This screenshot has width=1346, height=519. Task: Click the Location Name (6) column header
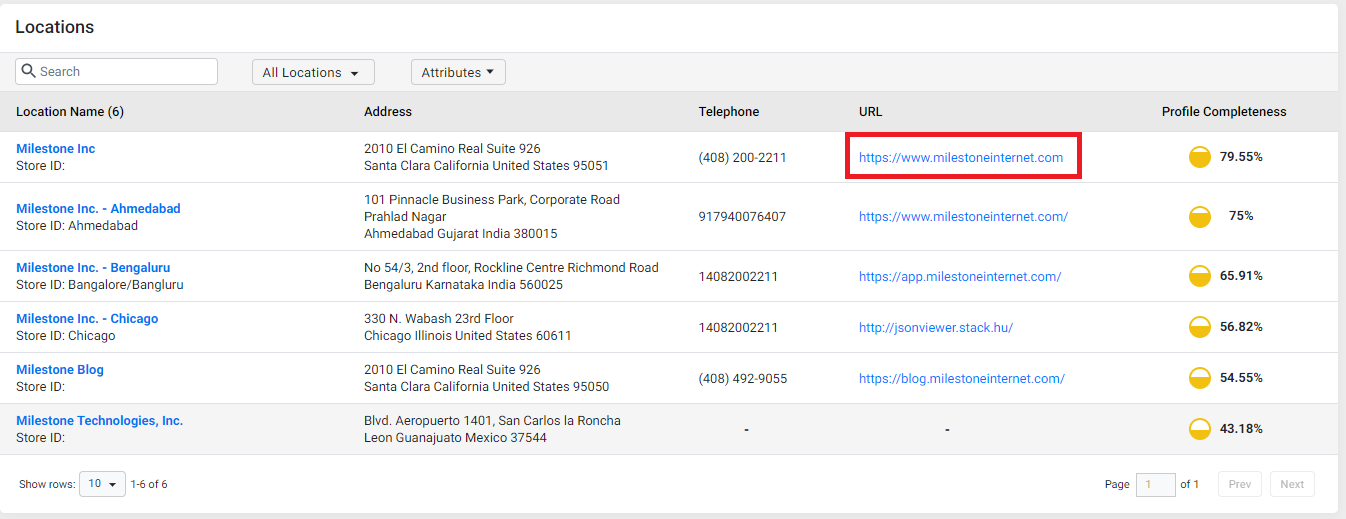(x=70, y=112)
